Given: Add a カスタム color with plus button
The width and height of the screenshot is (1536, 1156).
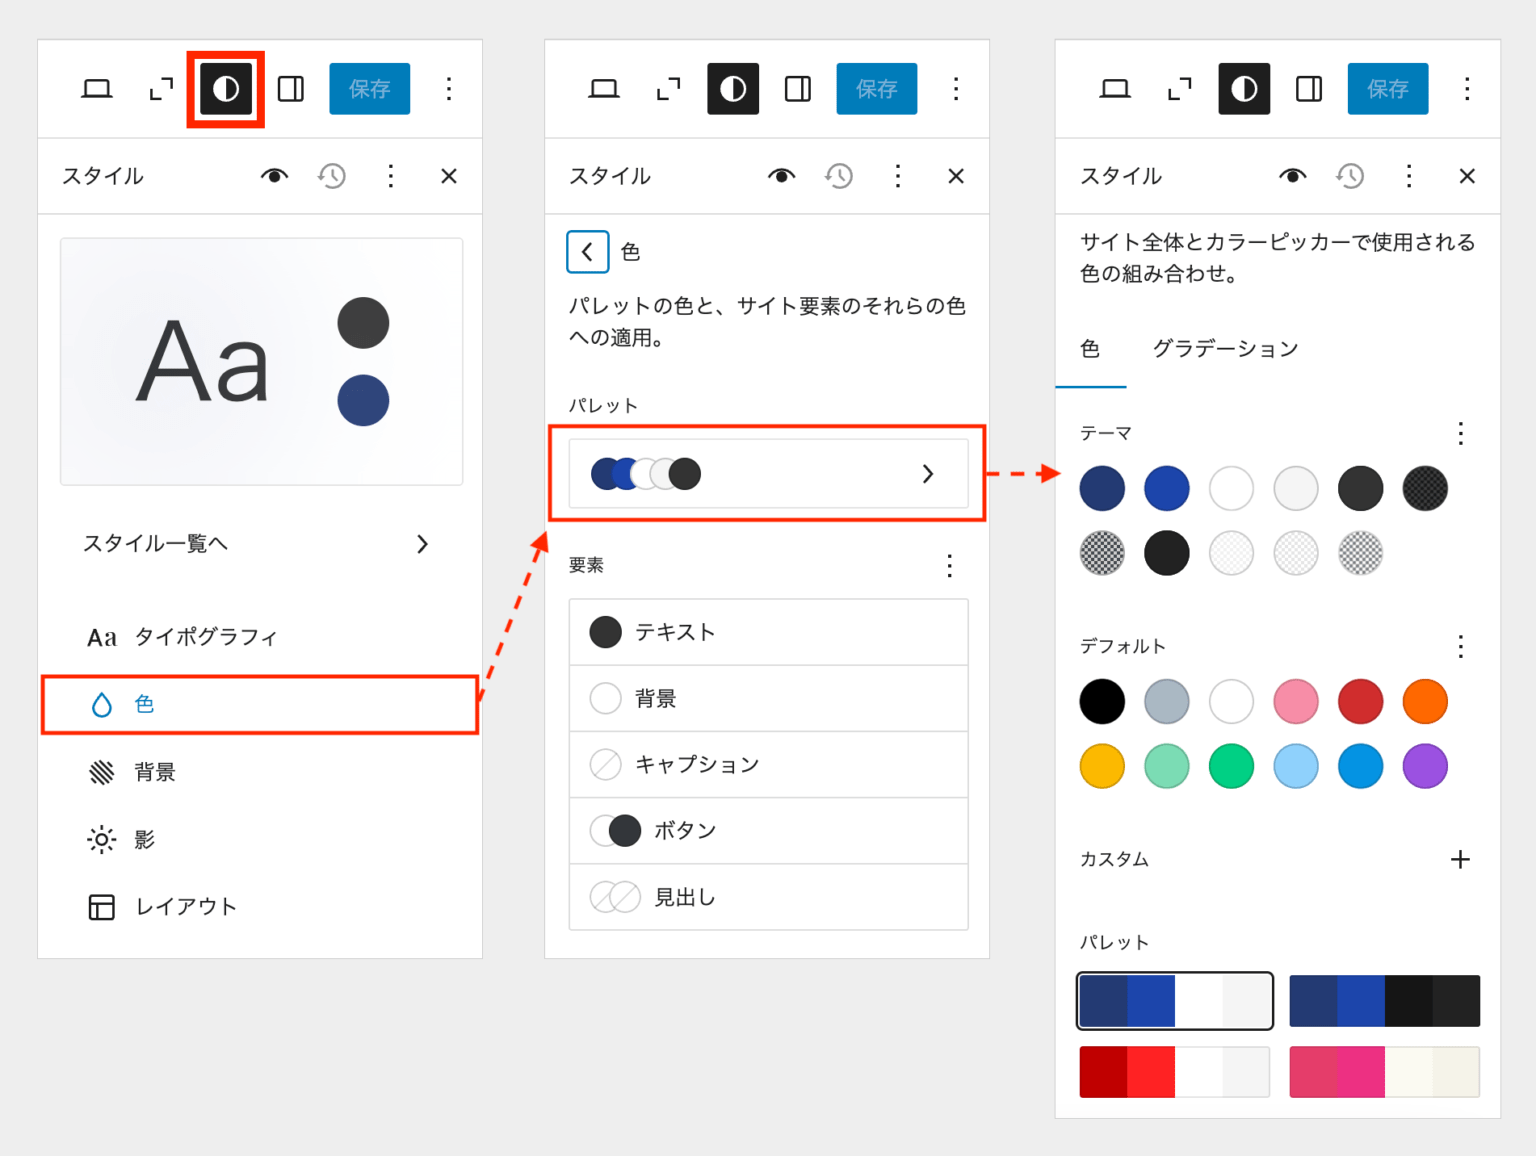Looking at the screenshot, I should [1462, 859].
